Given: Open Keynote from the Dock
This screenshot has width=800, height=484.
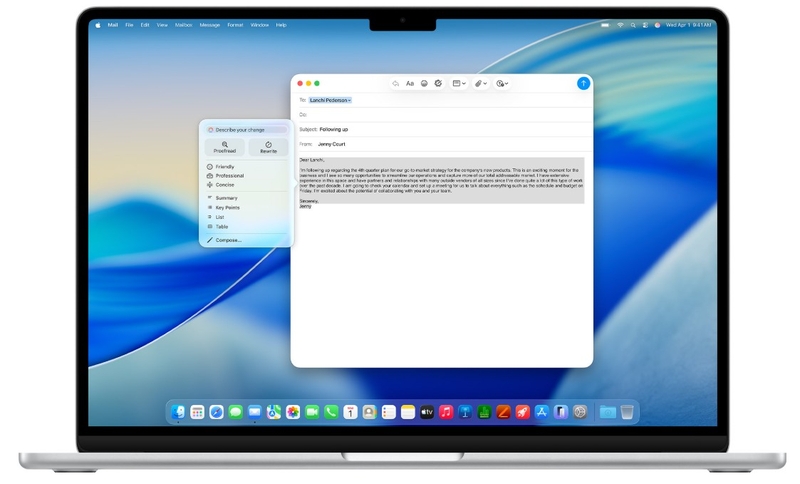Looking at the screenshot, I should click(x=465, y=412).
